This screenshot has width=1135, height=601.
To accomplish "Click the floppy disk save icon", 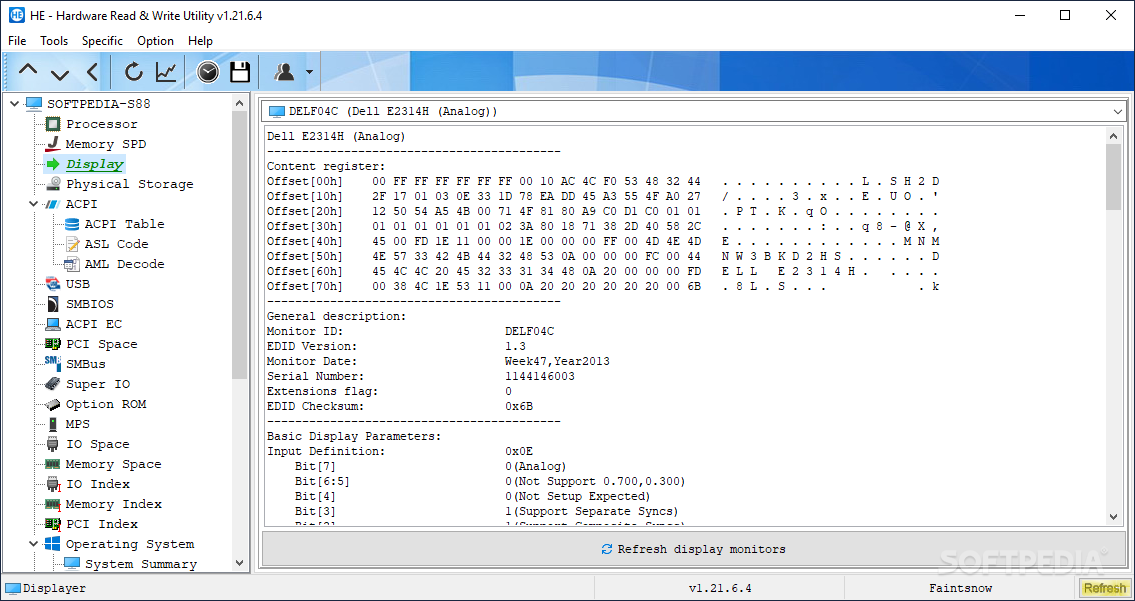I will click(x=240, y=72).
